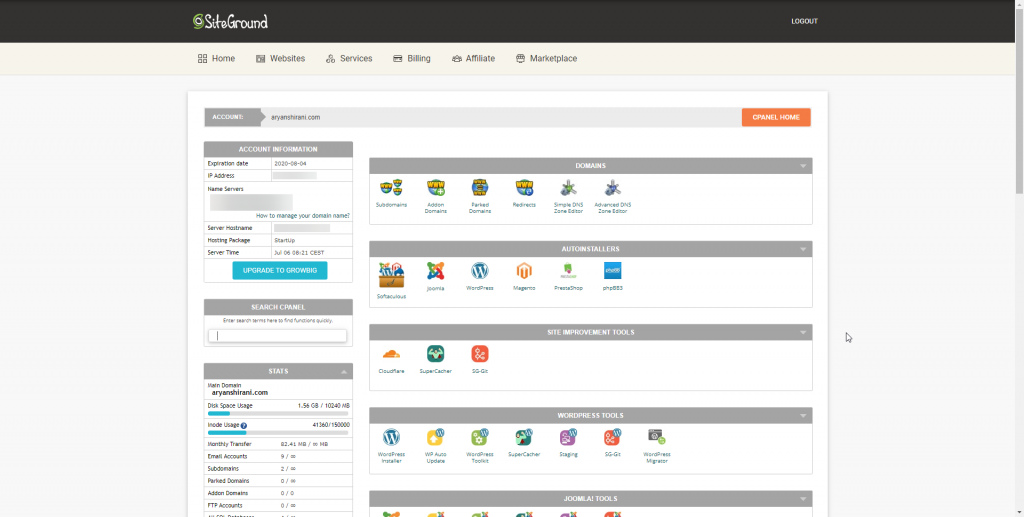Click the Upgrade to GrowBig button
This screenshot has width=1024, height=517.
click(279, 270)
